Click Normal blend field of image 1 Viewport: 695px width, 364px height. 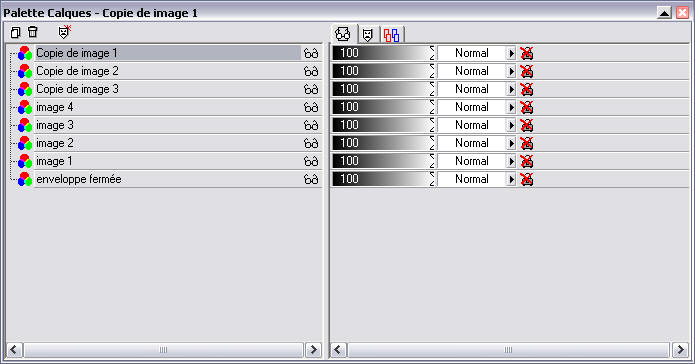pos(472,161)
